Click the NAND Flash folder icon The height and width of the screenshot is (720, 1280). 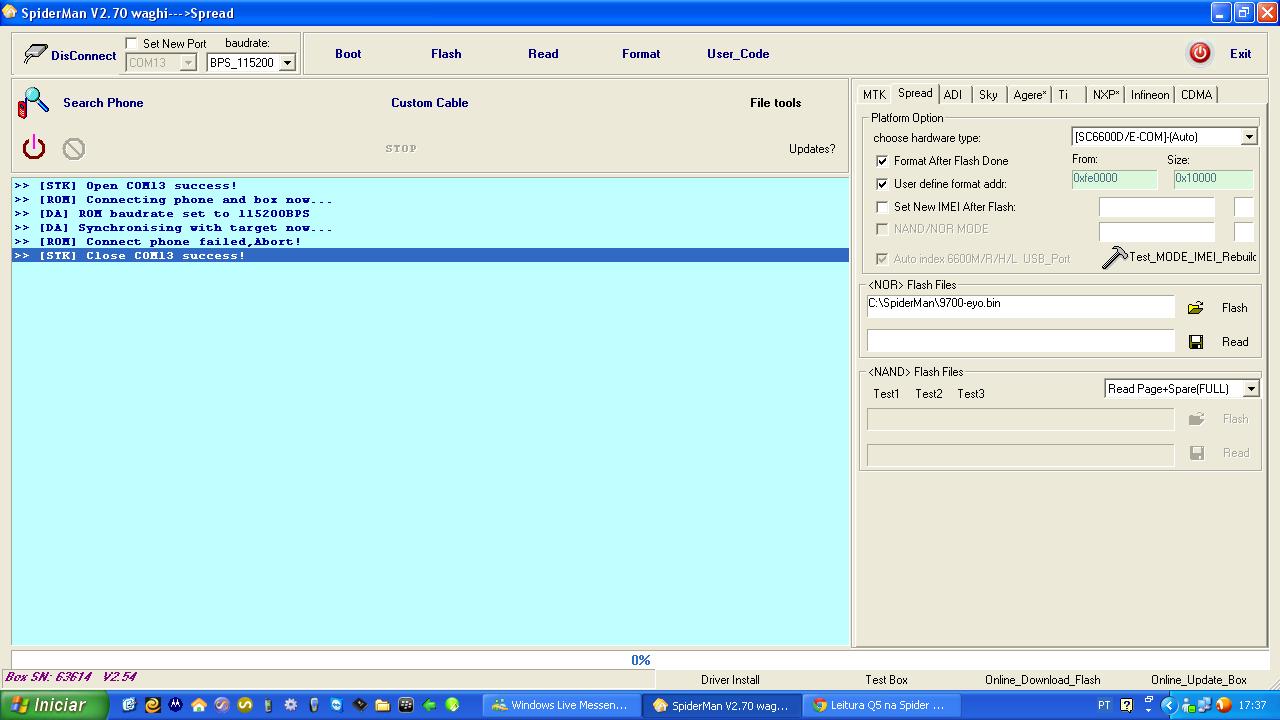coord(1196,419)
